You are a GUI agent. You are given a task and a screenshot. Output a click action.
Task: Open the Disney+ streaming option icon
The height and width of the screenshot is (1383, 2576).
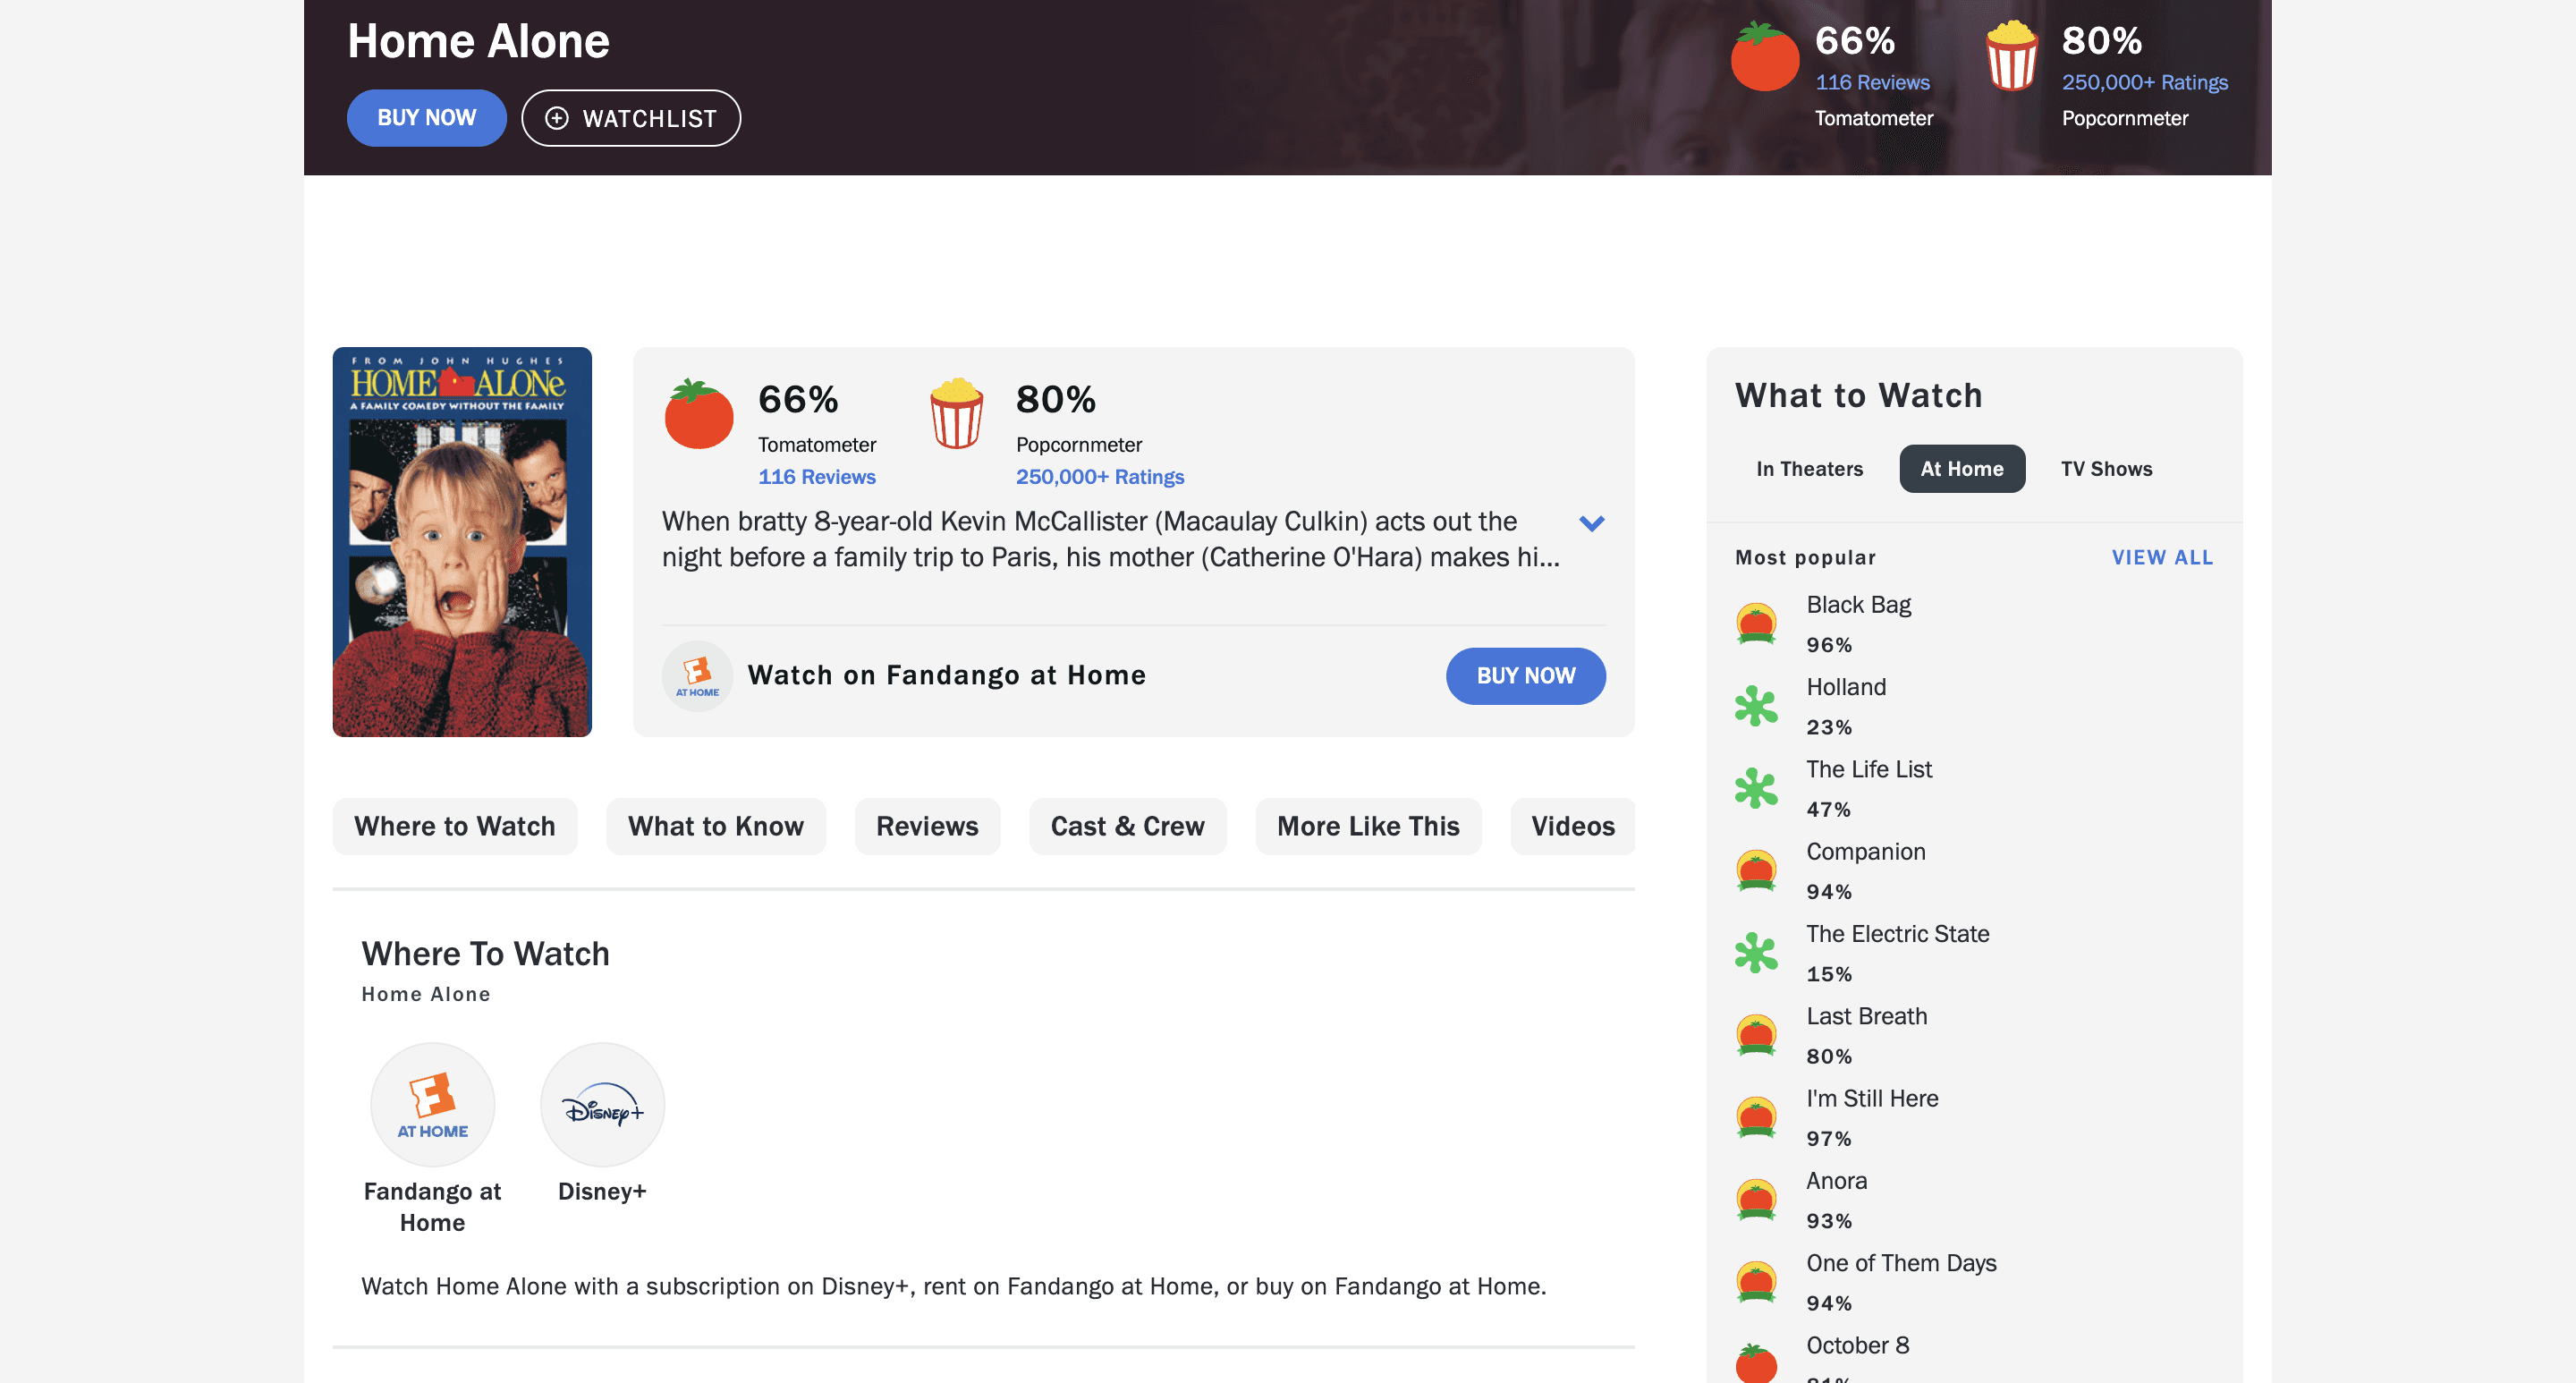602,1104
